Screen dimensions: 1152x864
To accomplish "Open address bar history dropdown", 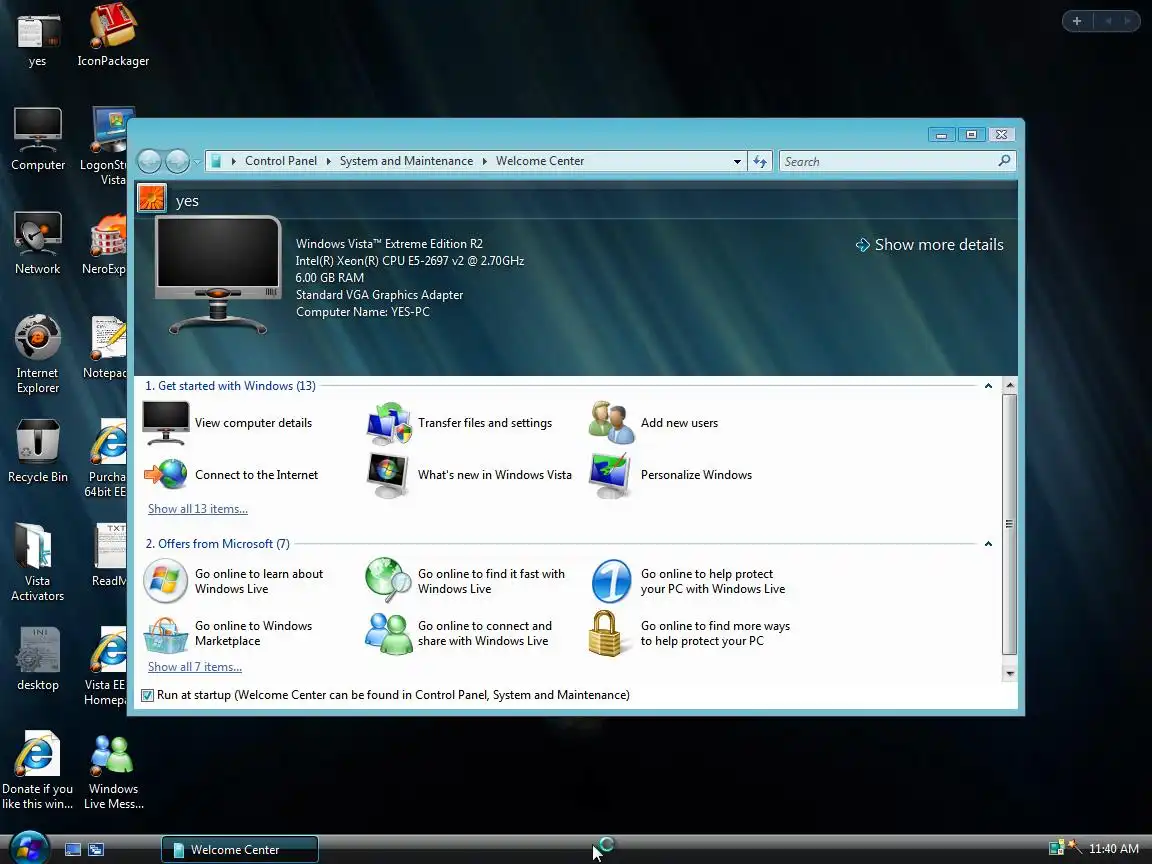I will pos(737,162).
